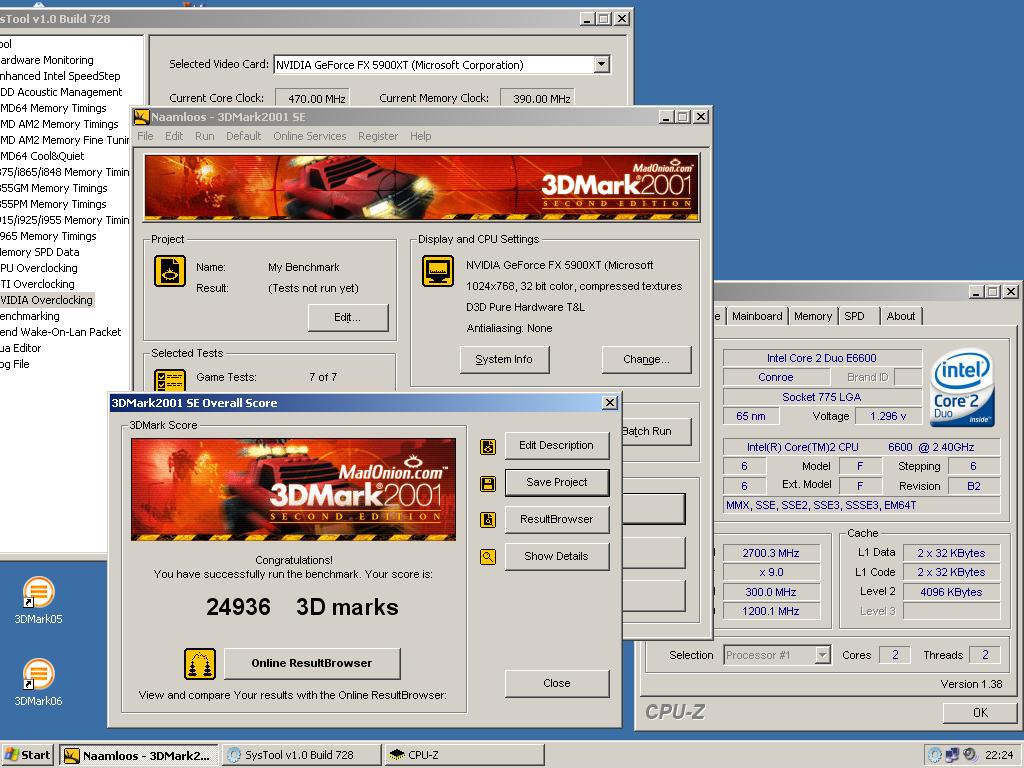Open the Run menu in 3DMark2001
This screenshot has width=1024, height=768.
204,136
